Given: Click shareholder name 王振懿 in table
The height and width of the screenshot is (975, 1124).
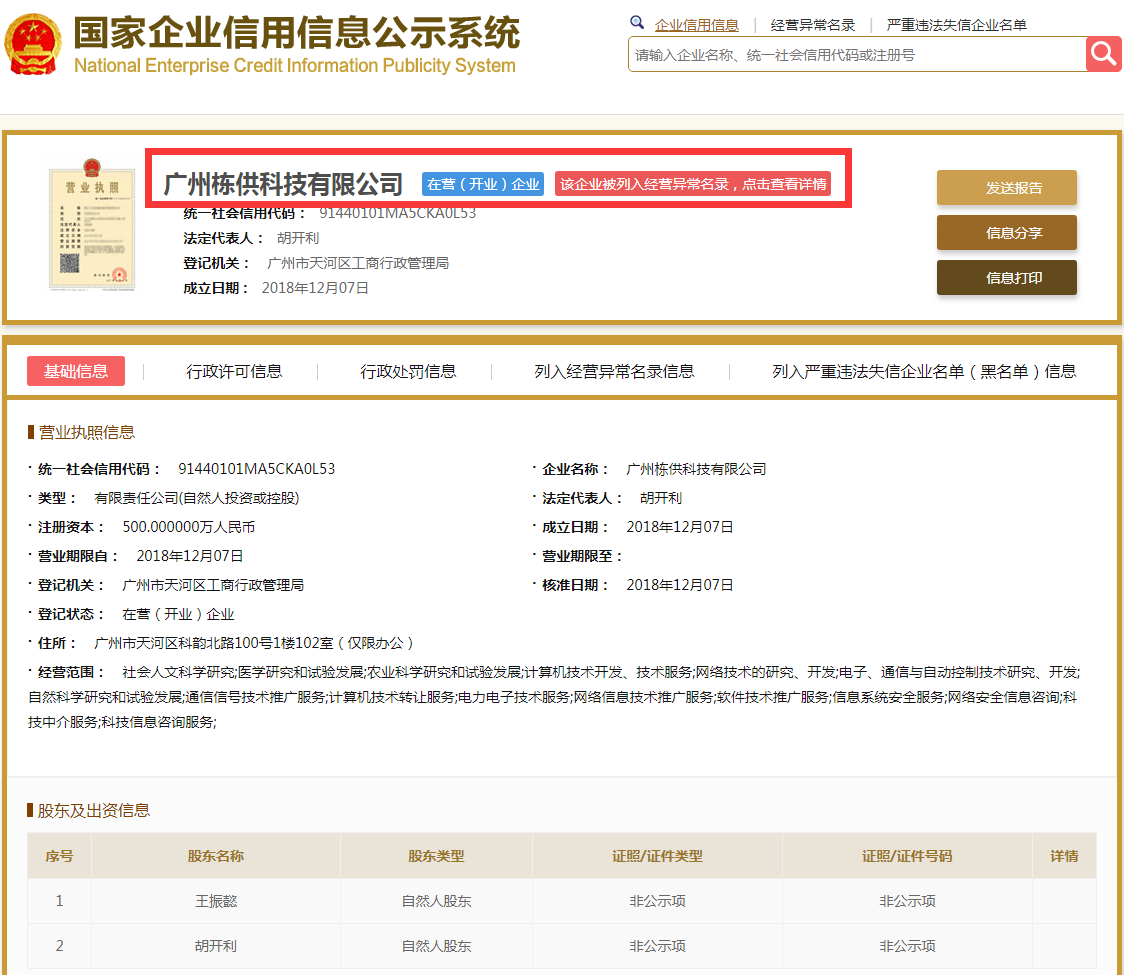Looking at the screenshot, I should click(216, 901).
